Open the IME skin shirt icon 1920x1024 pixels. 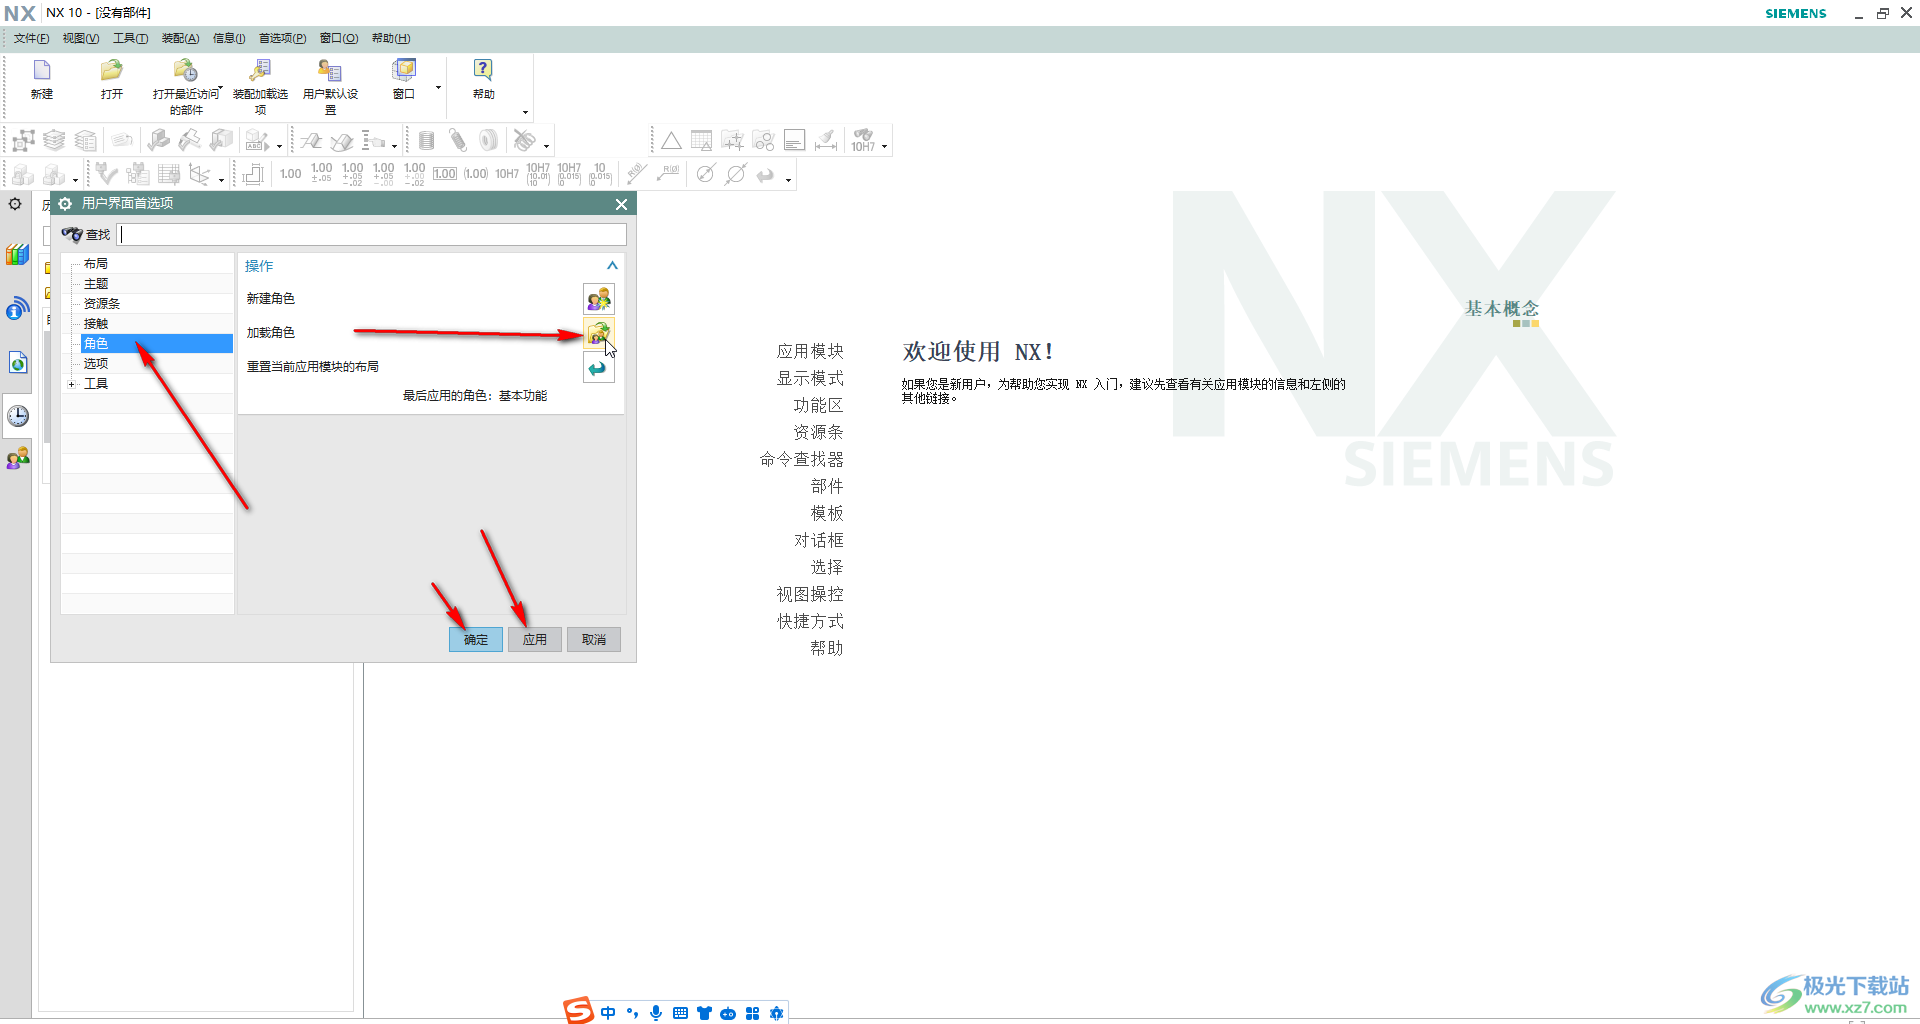[704, 1013]
